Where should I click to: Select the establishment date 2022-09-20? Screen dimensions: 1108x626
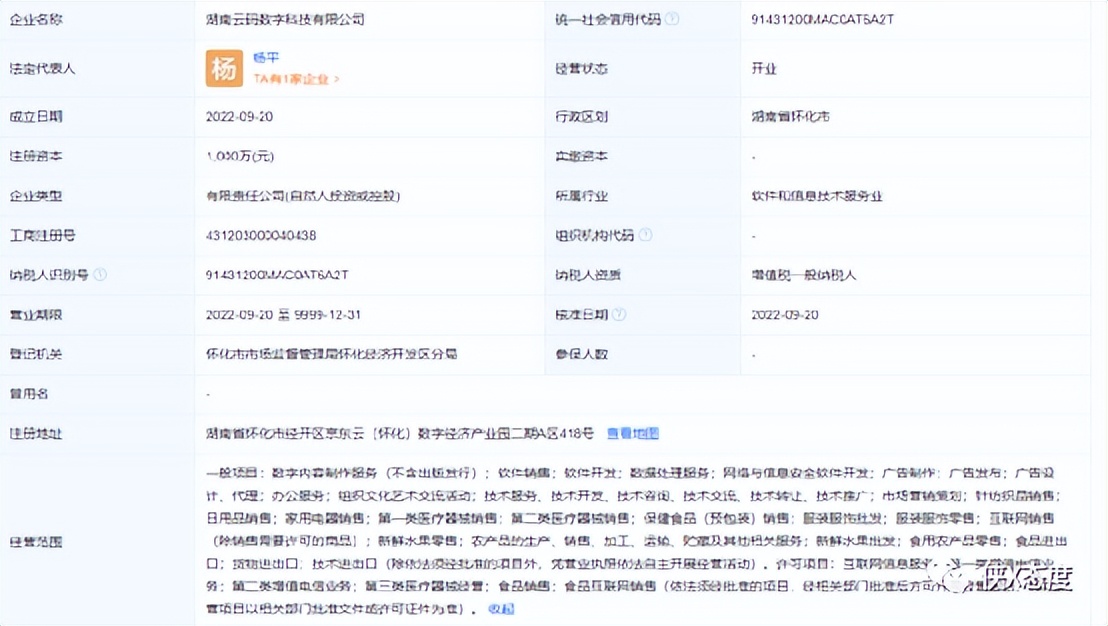coord(245,116)
